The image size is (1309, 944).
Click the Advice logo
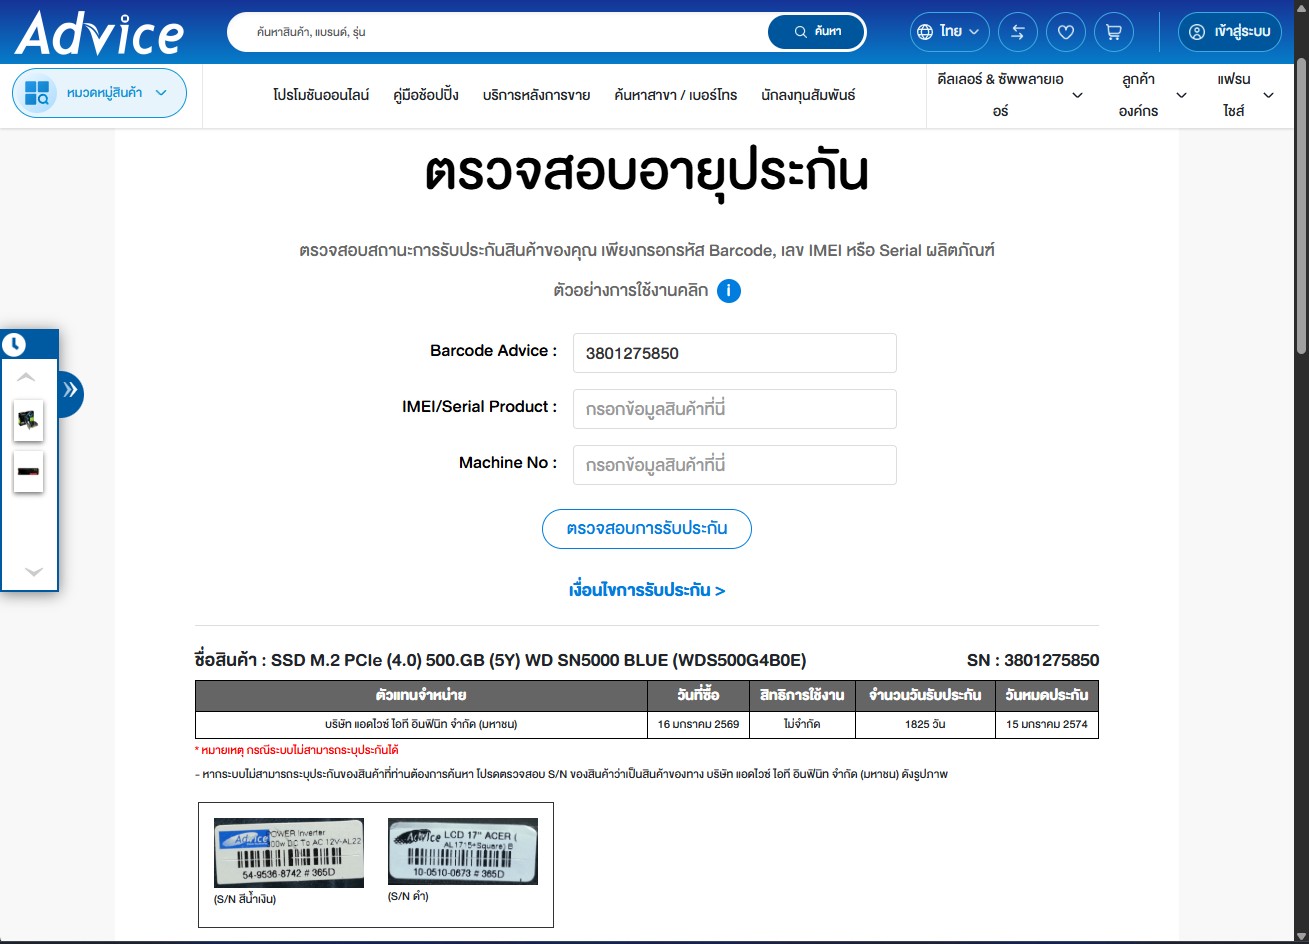point(99,33)
